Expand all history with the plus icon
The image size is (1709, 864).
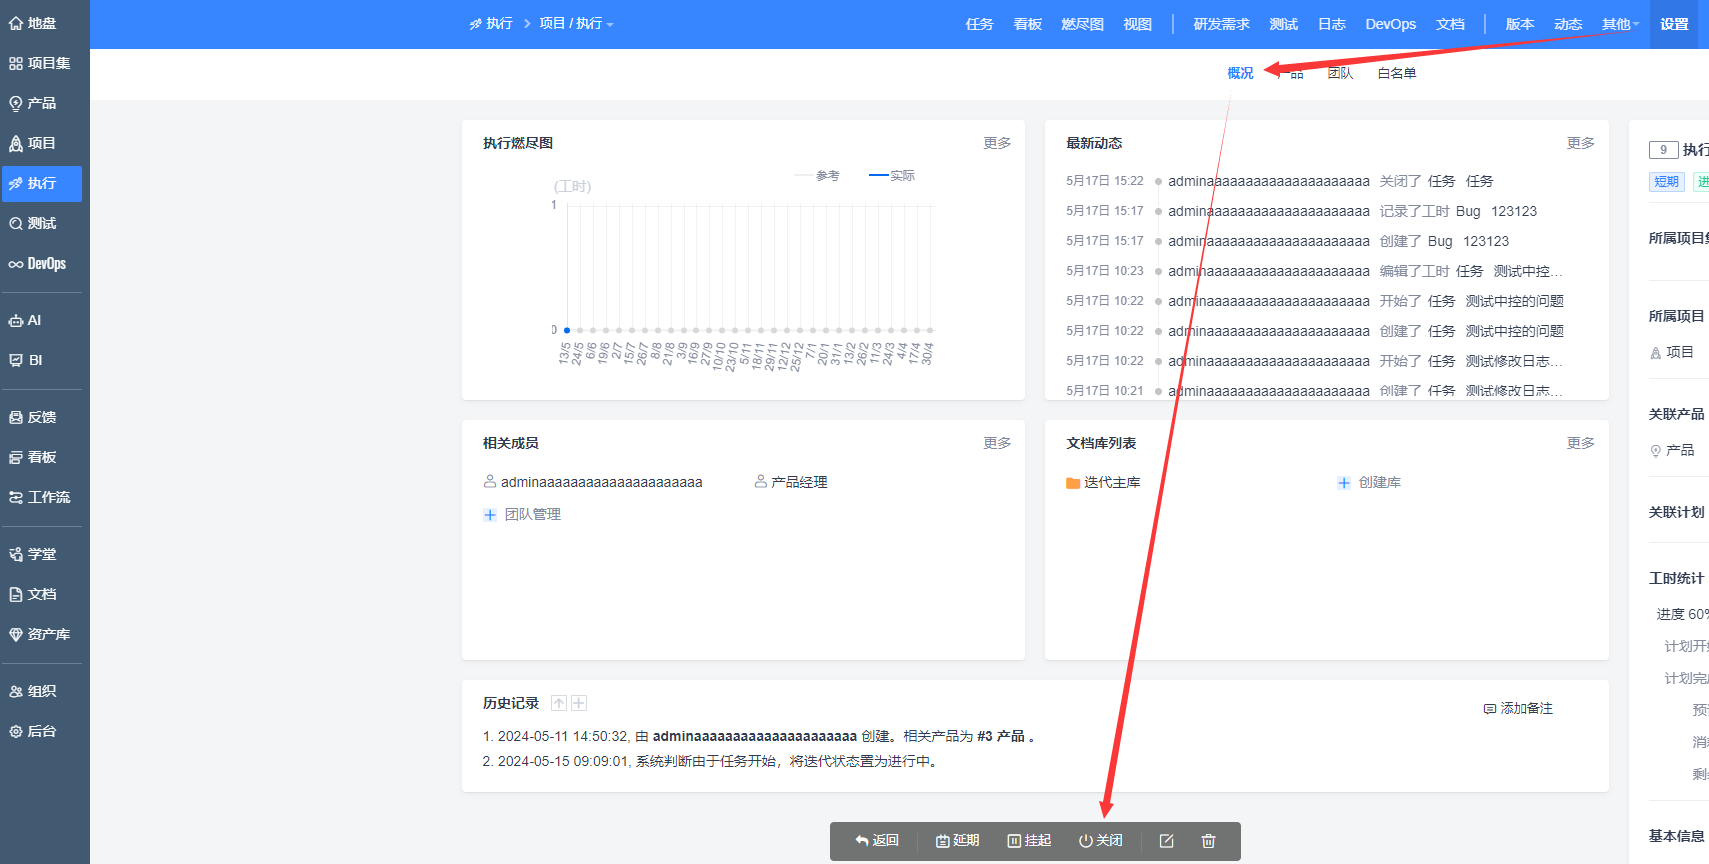pyautogui.click(x=579, y=703)
